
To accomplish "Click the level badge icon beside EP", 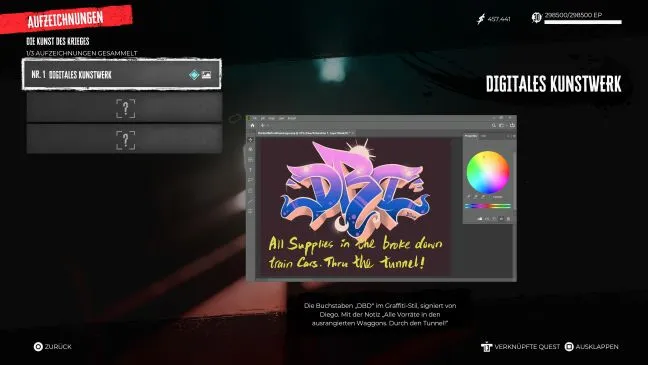I will [536, 18].
